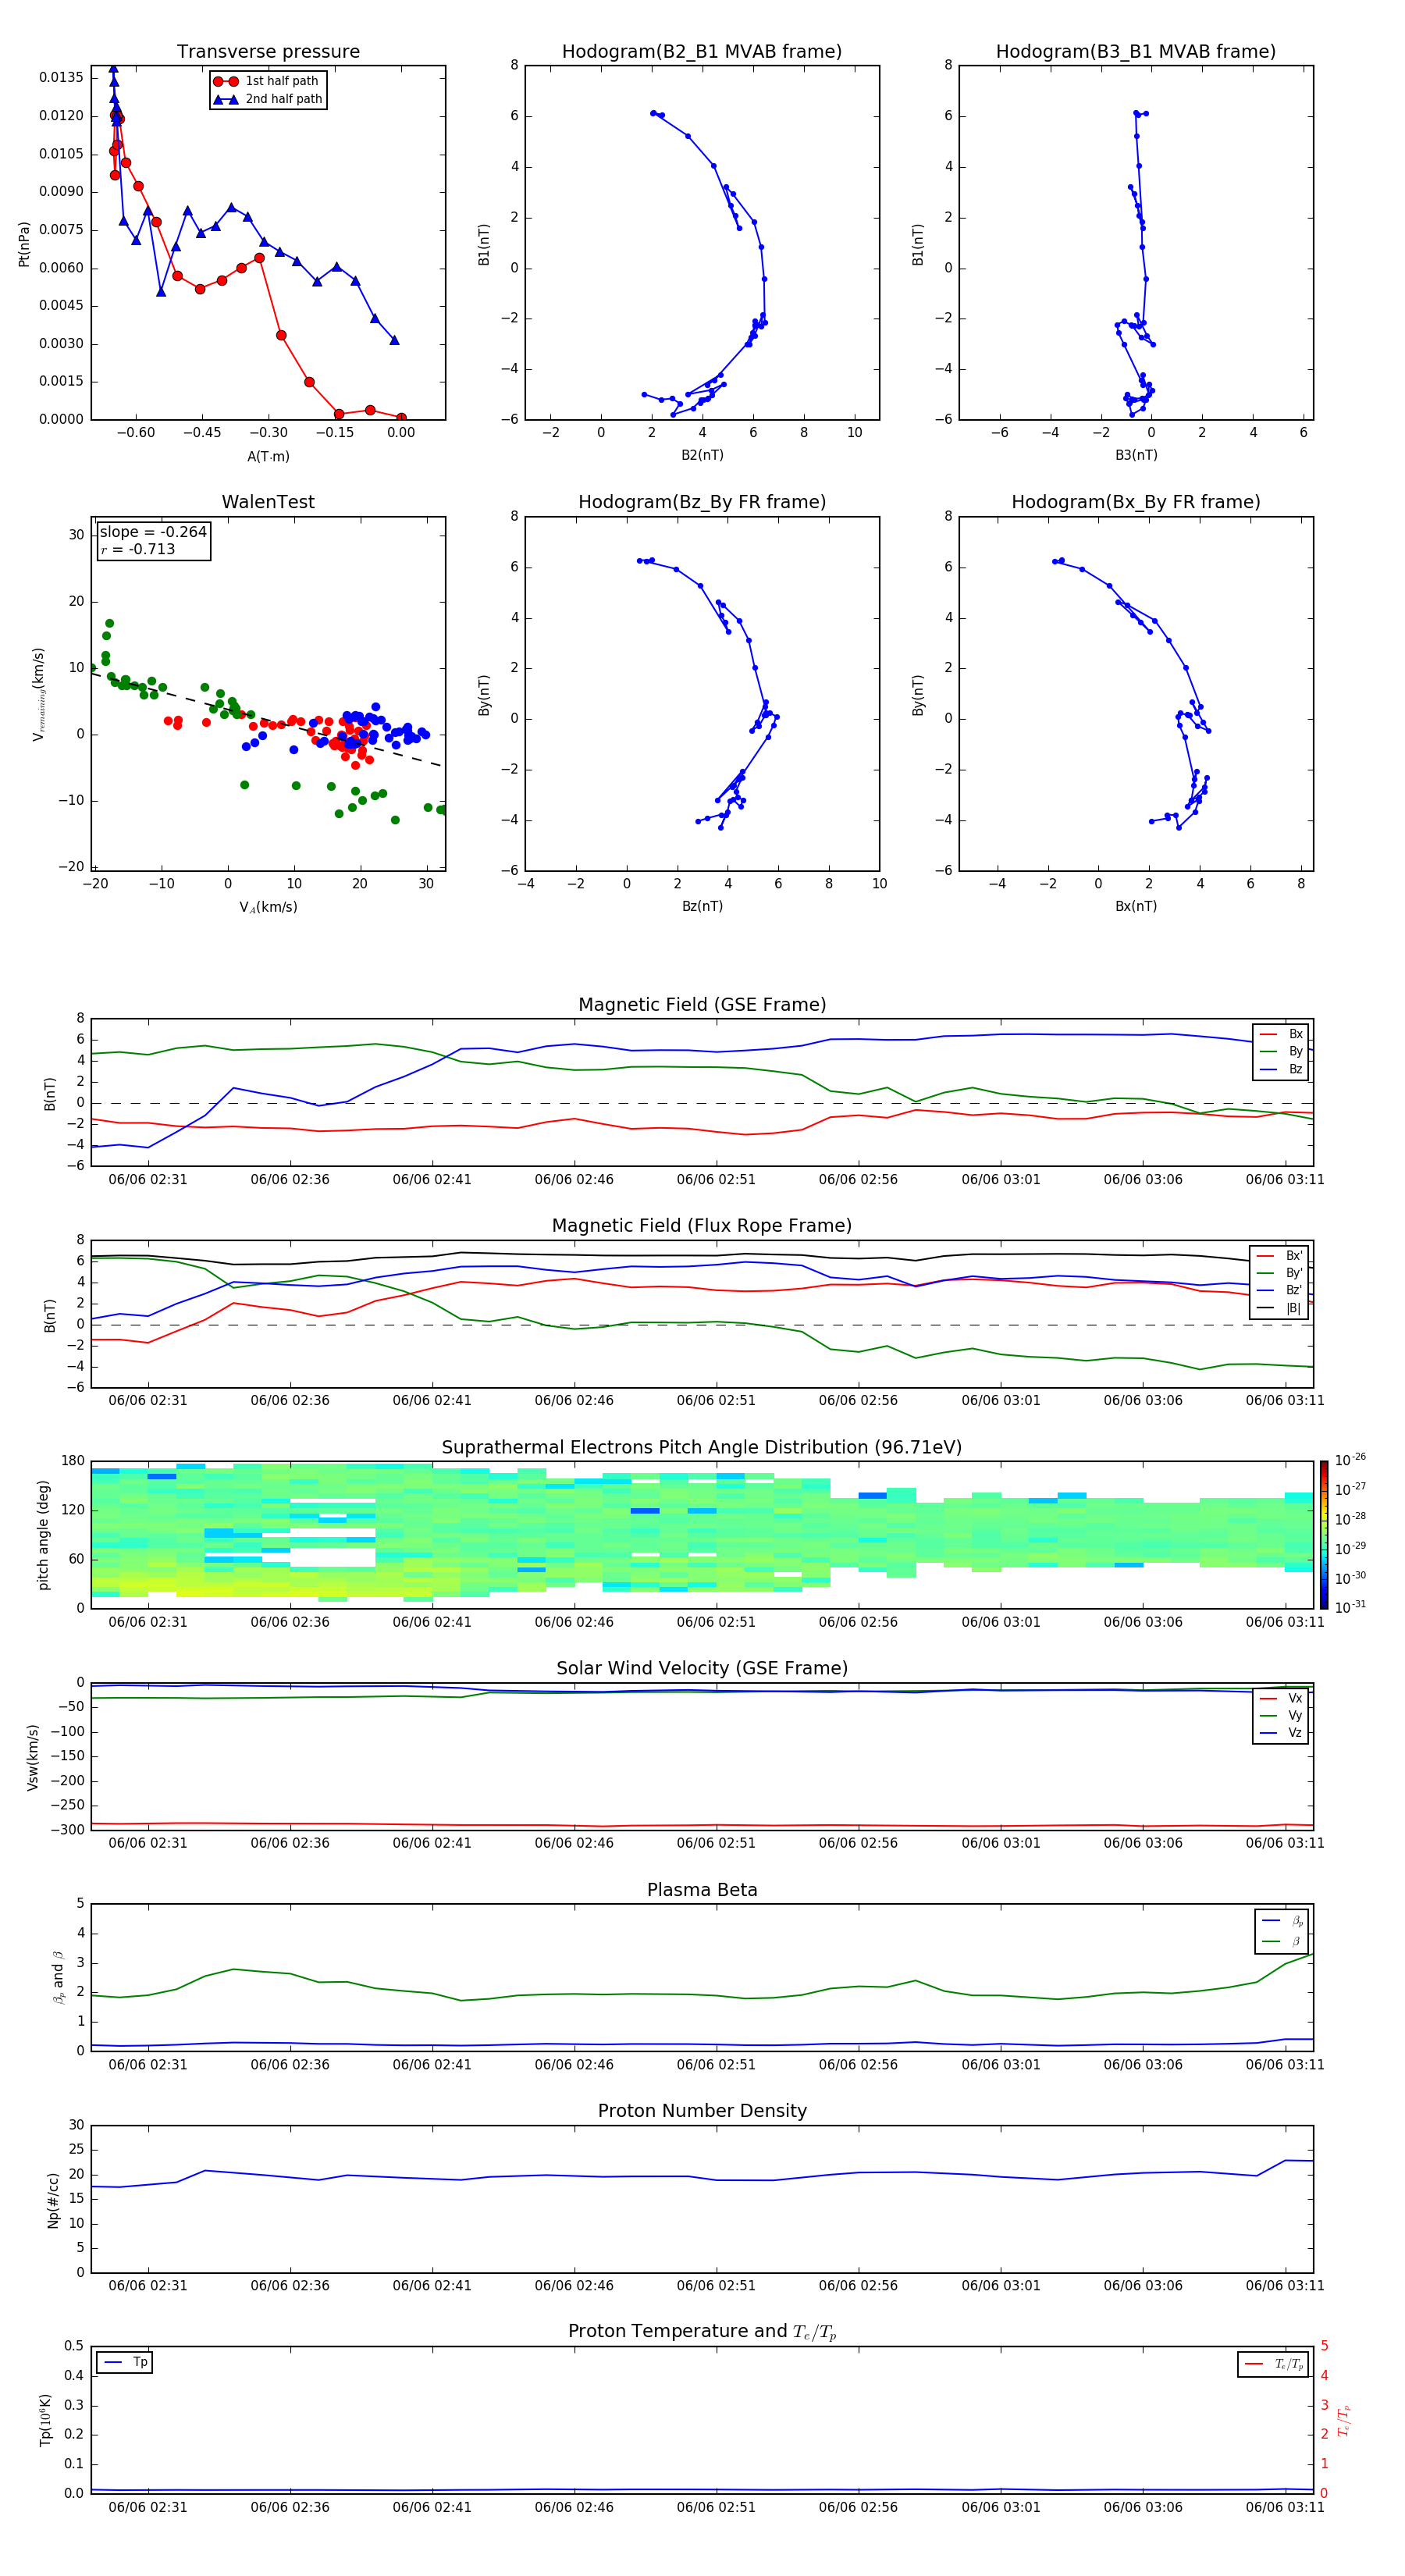This screenshot has height=2576, width=1405.
Task: Click the 'VA(km/s)' x-axis label
Action: coord(268,907)
